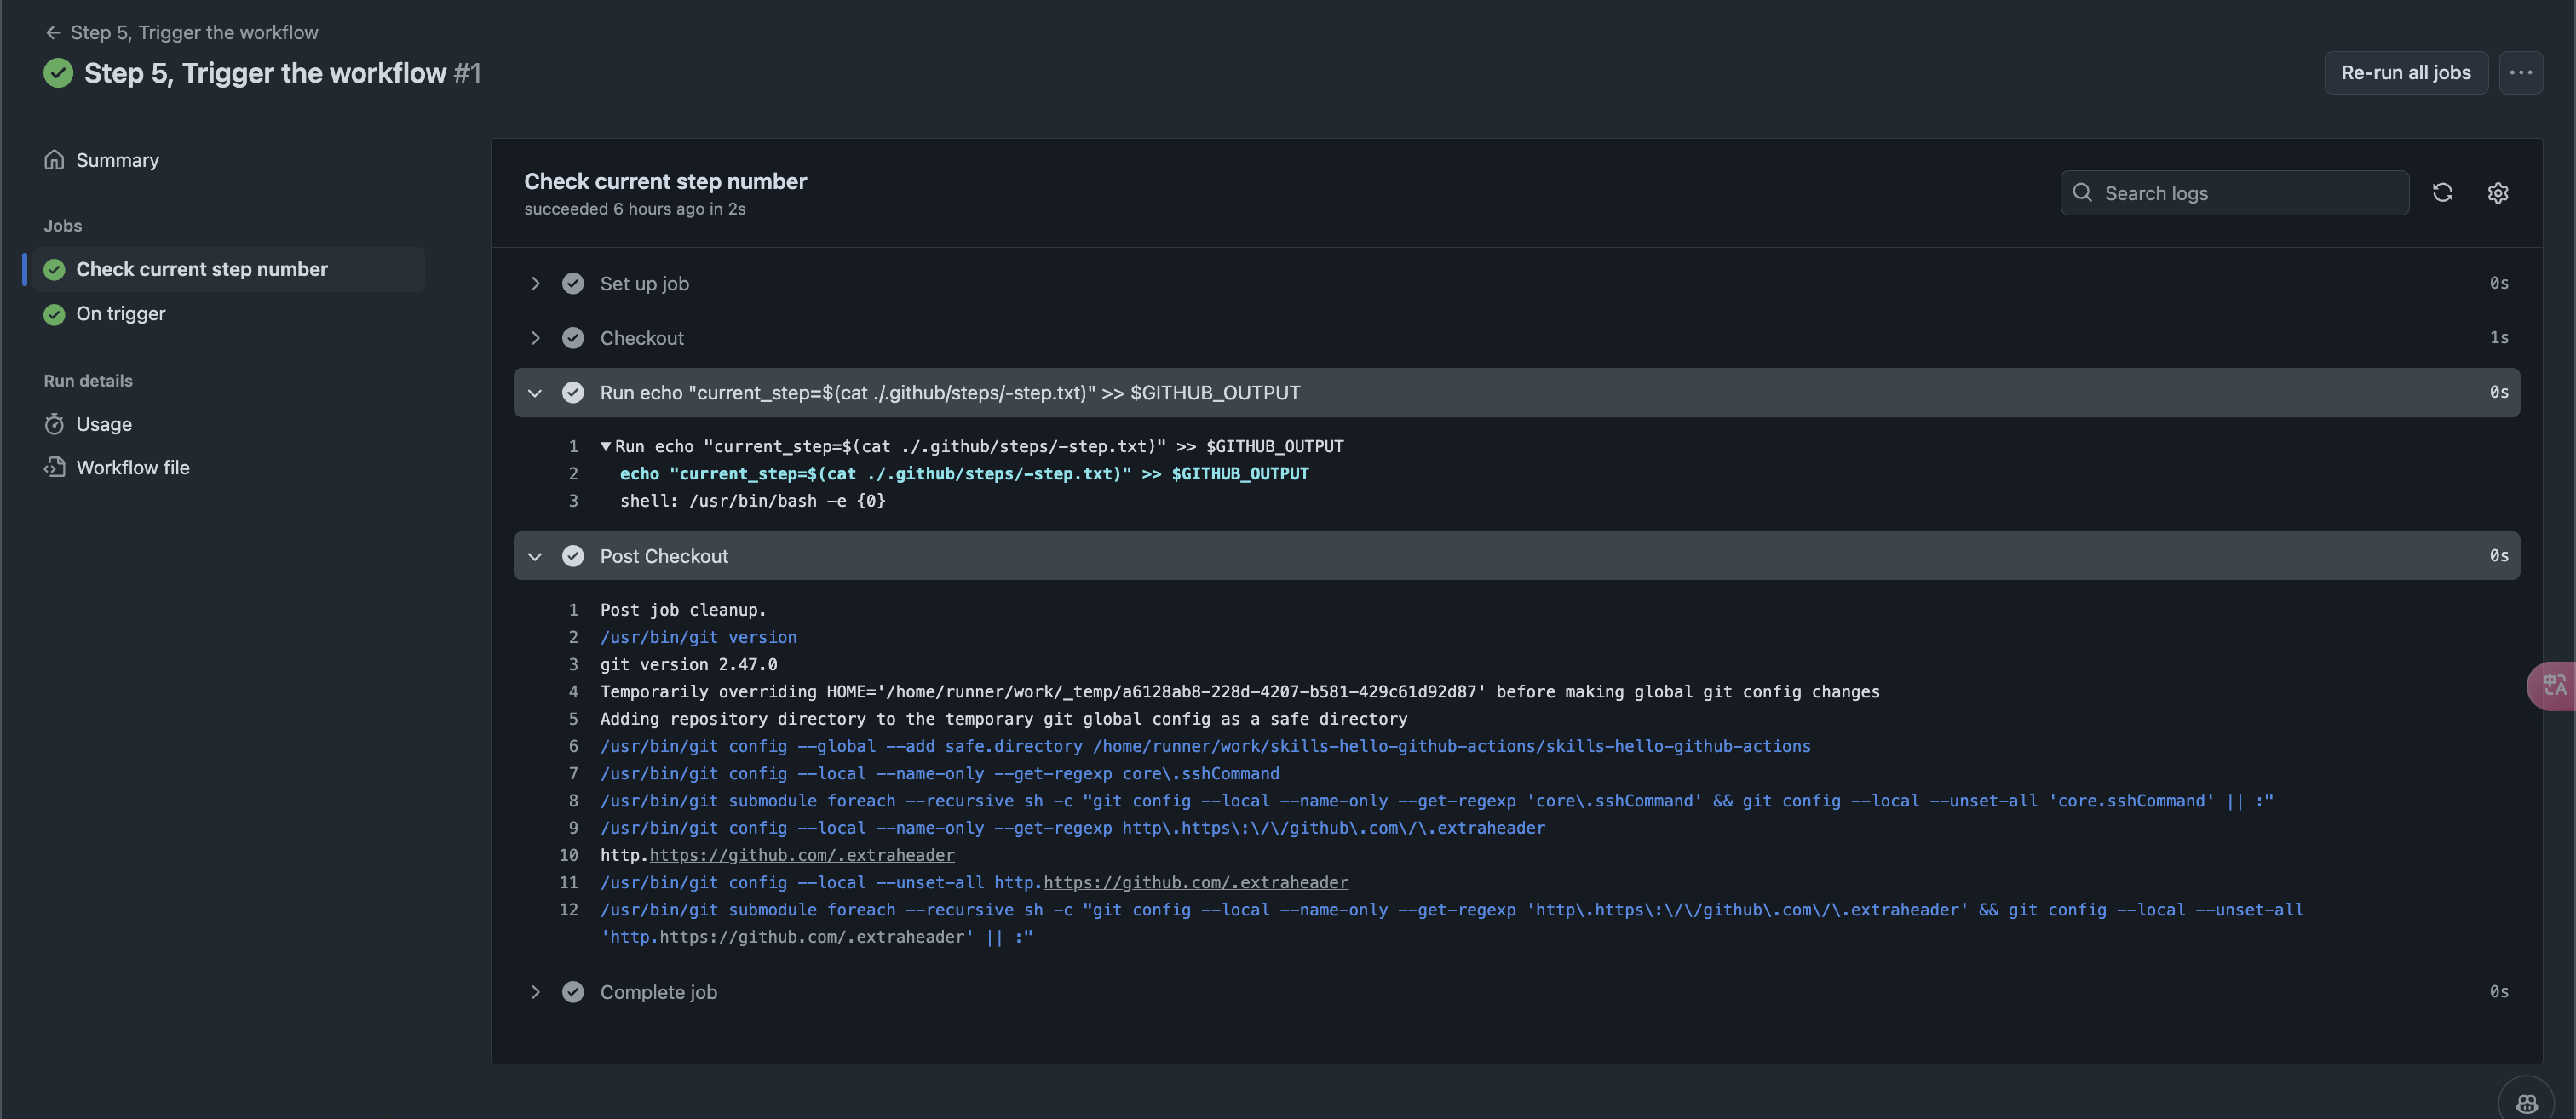Select the Check current step number job

pos(201,269)
